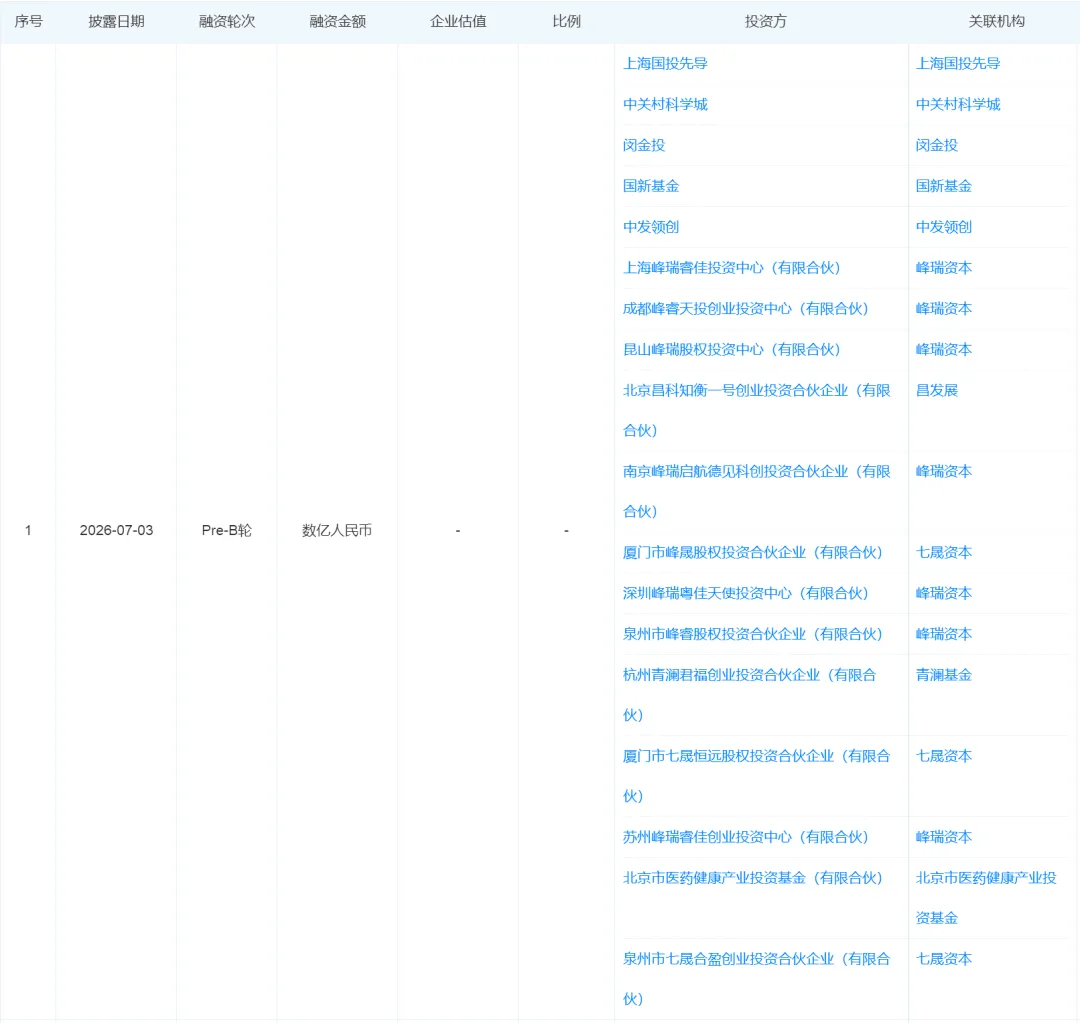Open 七晟资本 beside 厦门市峰晟股权投资合伙企业
This screenshot has height=1023, width=1080.
click(944, 552)
